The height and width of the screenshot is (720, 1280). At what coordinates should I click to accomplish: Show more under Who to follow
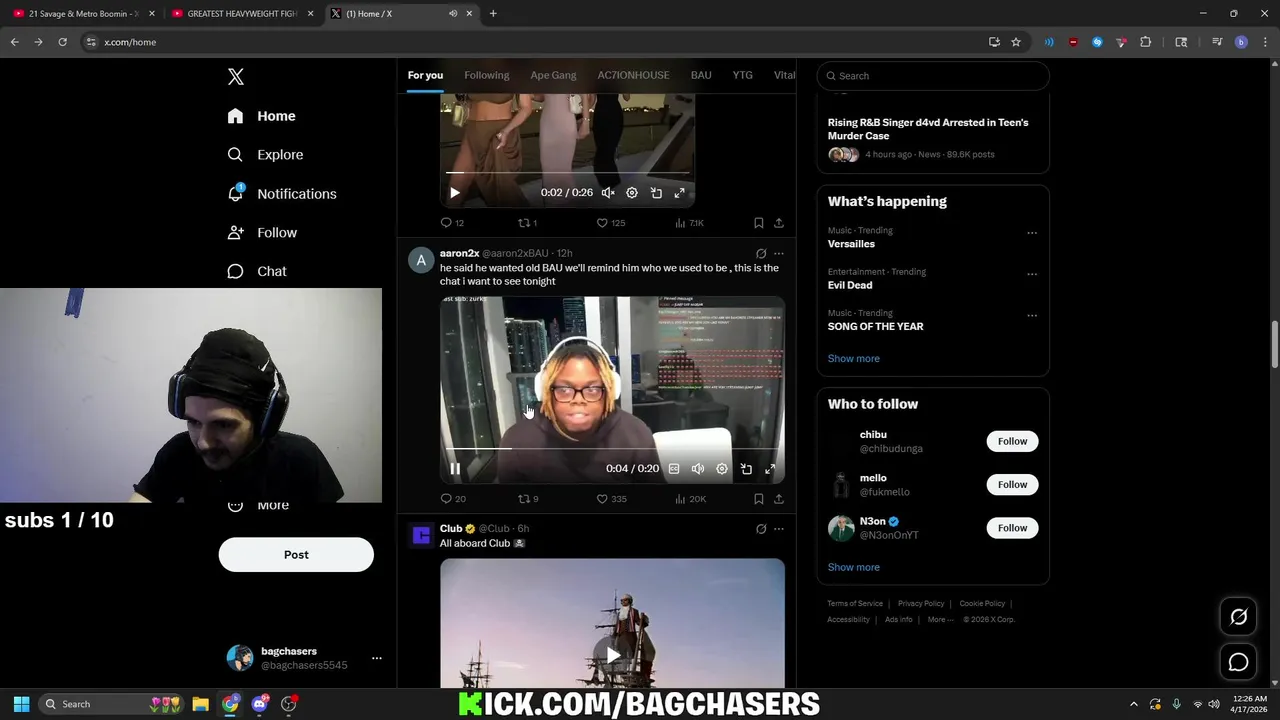click(853, 568)
